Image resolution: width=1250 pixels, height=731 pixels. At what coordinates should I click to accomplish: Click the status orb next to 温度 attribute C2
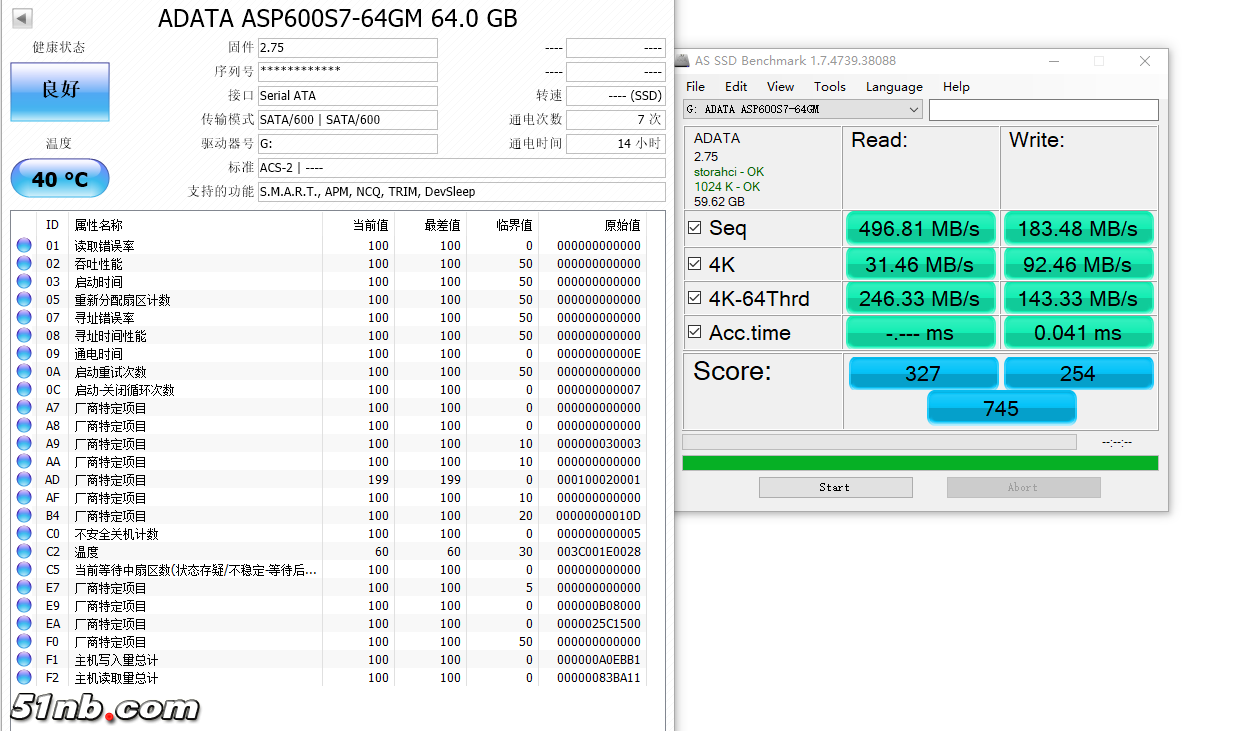coord(24,552)
